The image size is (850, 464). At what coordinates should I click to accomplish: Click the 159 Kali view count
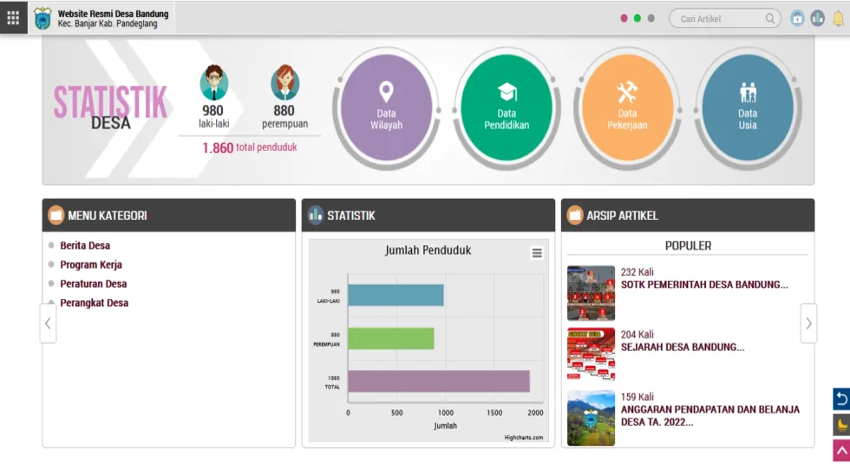pos(637,397)
